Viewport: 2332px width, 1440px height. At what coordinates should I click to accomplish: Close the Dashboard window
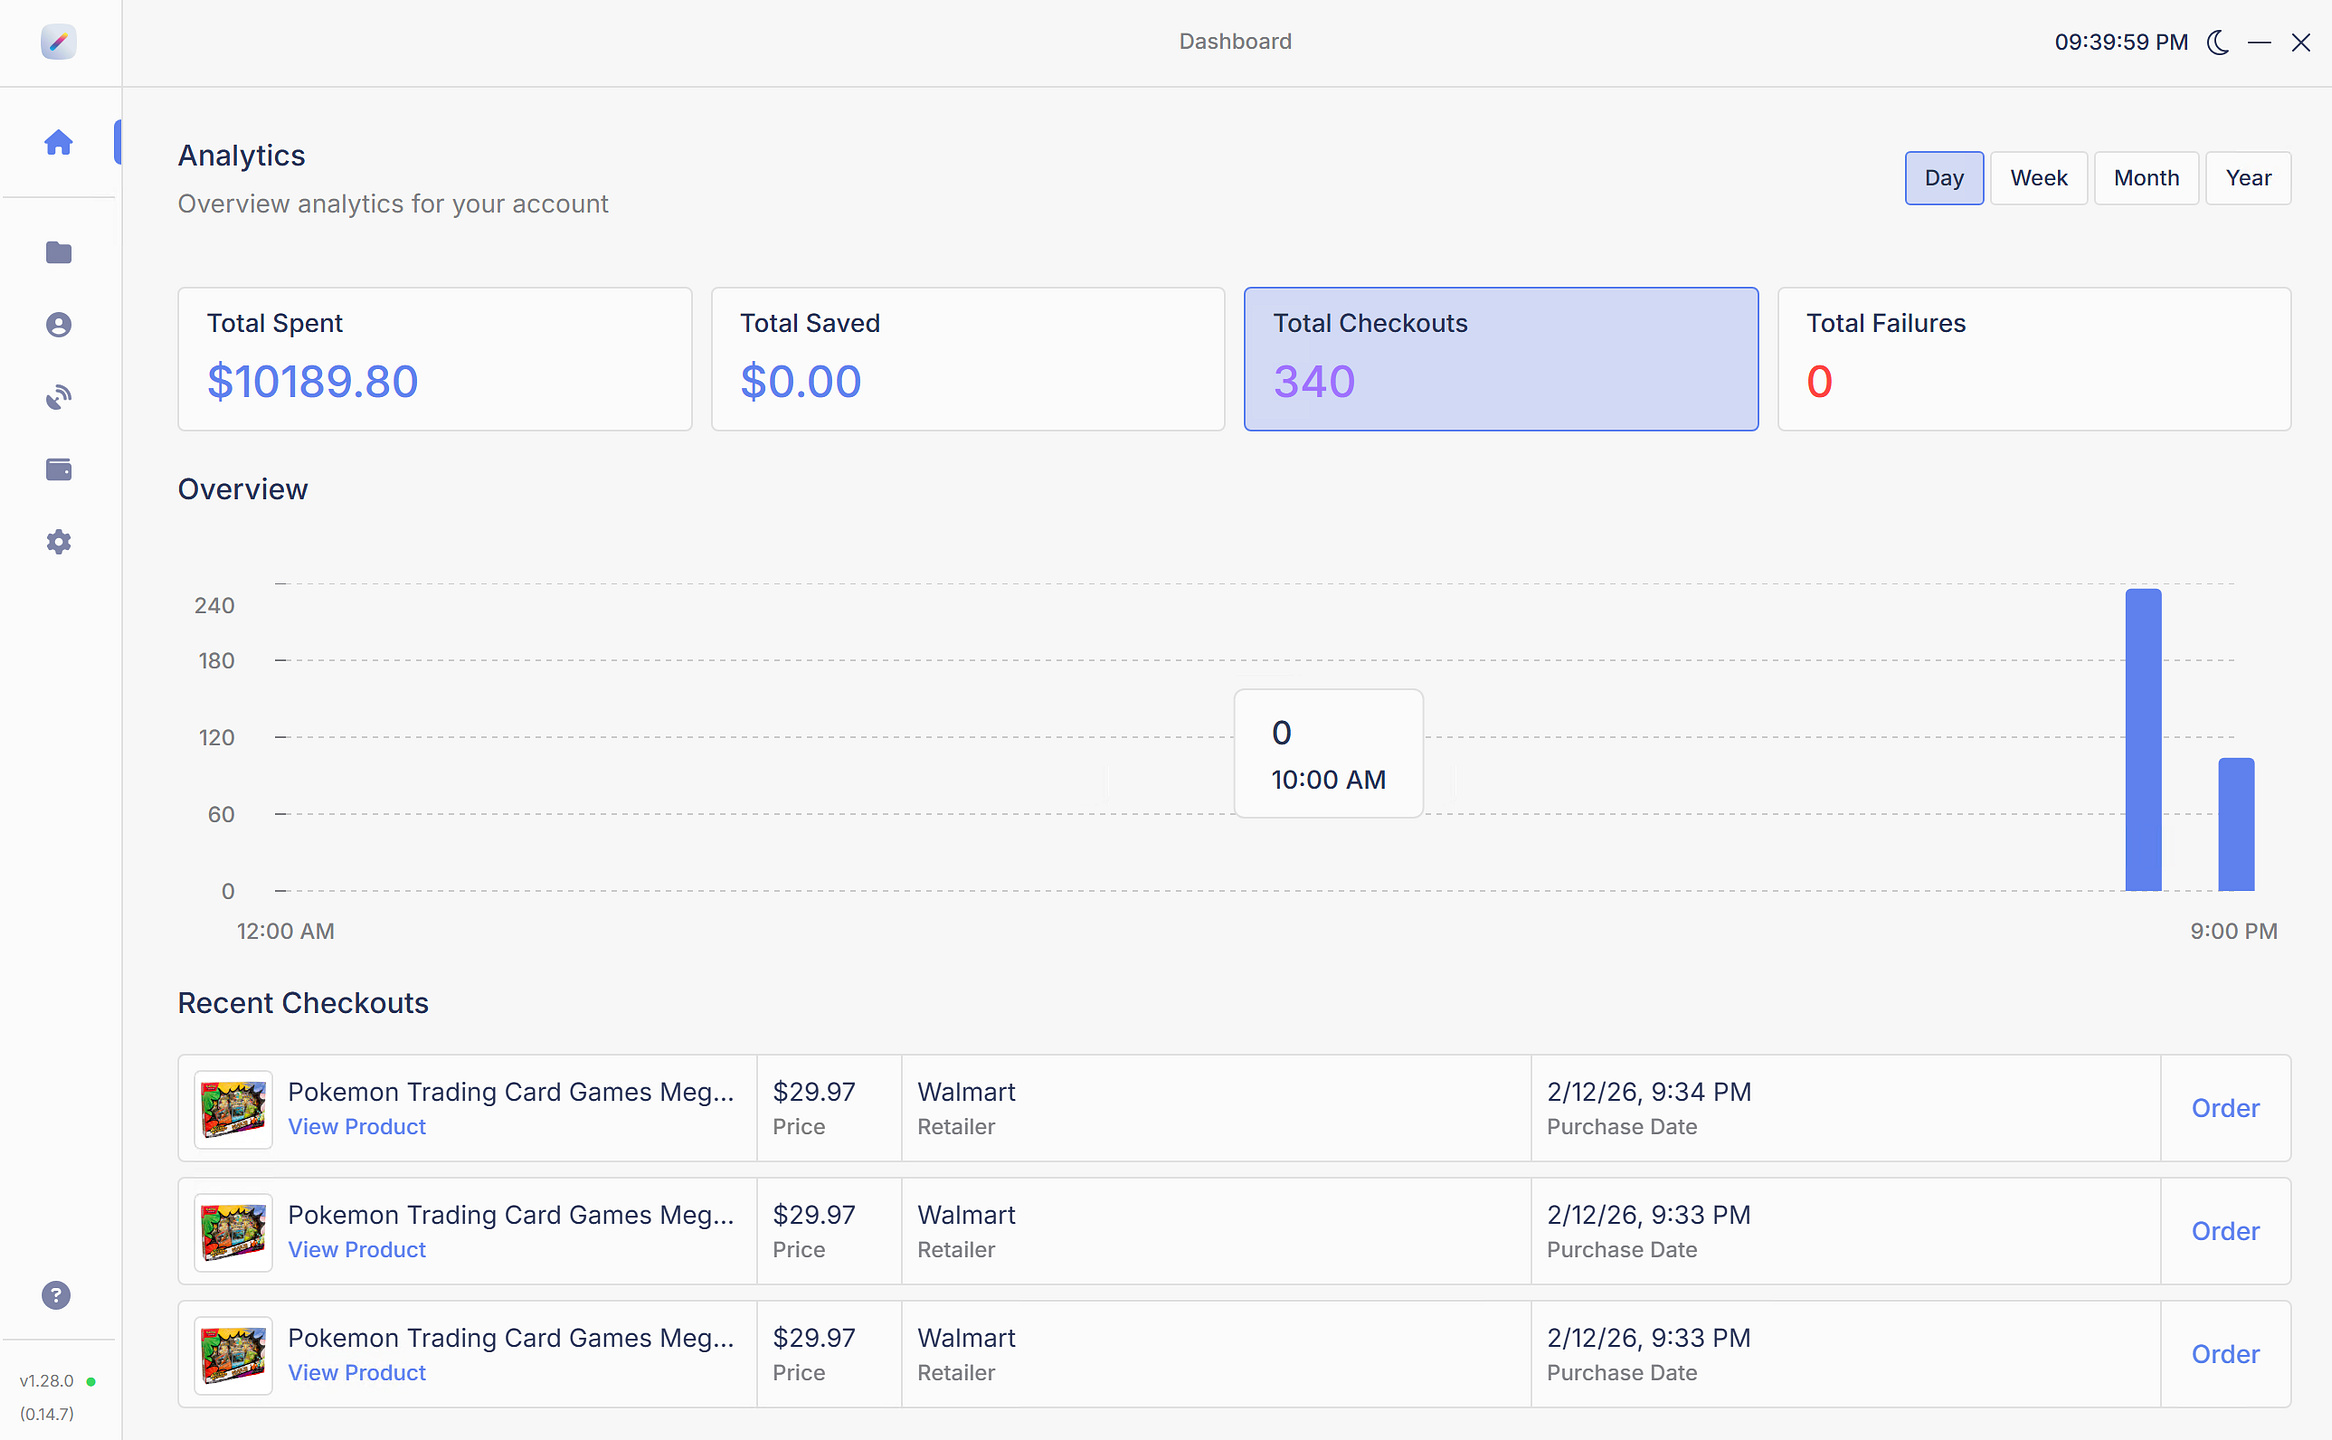(2301, 42)
